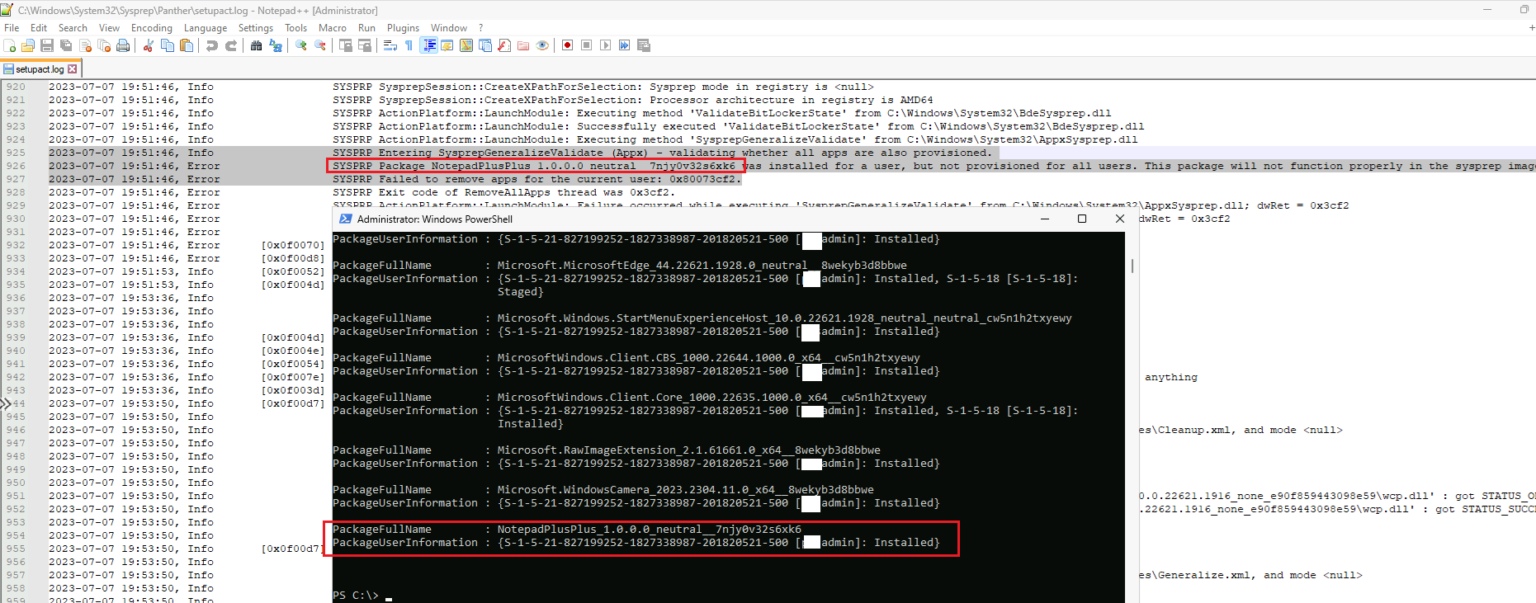This screenshot has height=603, width=1536.
Task: Open the Replace toolbar icon
Action: [x=275, y=45]
